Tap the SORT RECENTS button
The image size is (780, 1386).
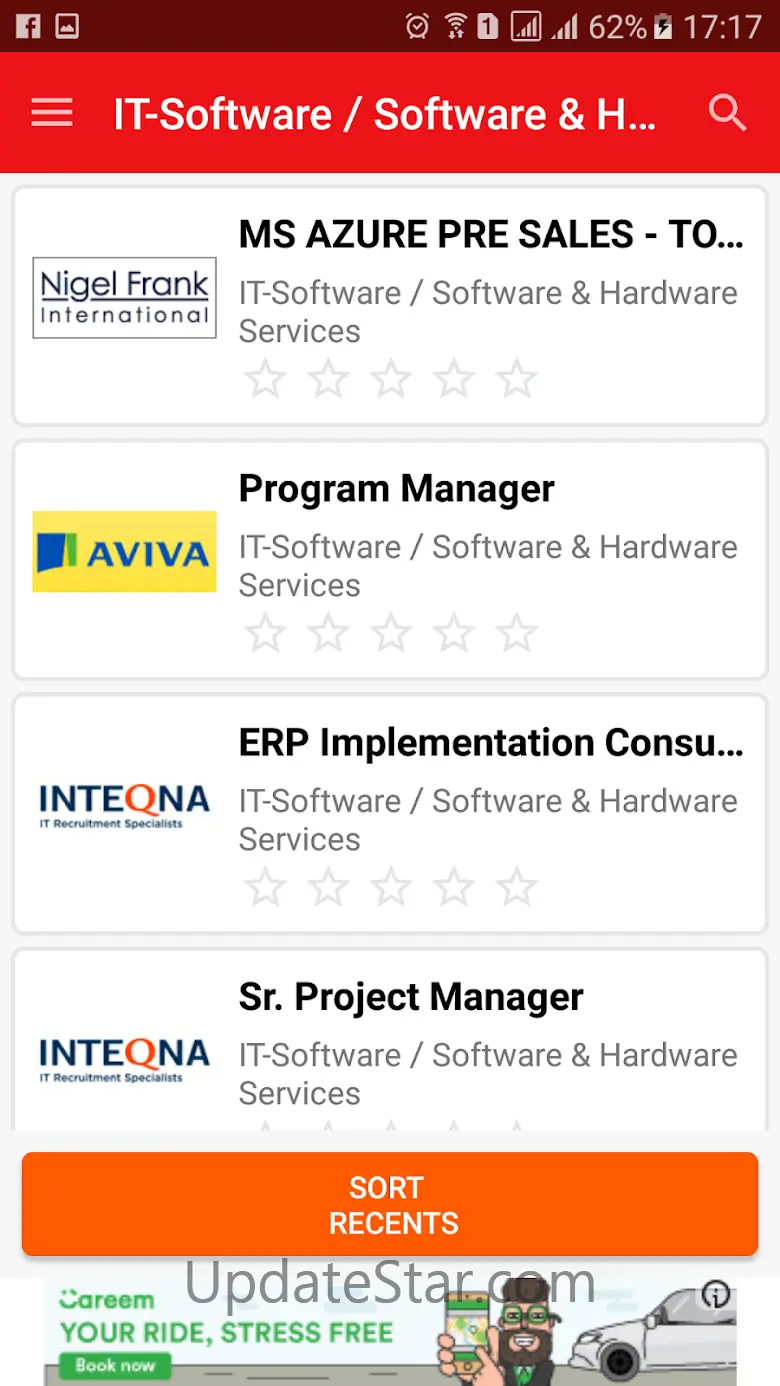click(390, 1204)
